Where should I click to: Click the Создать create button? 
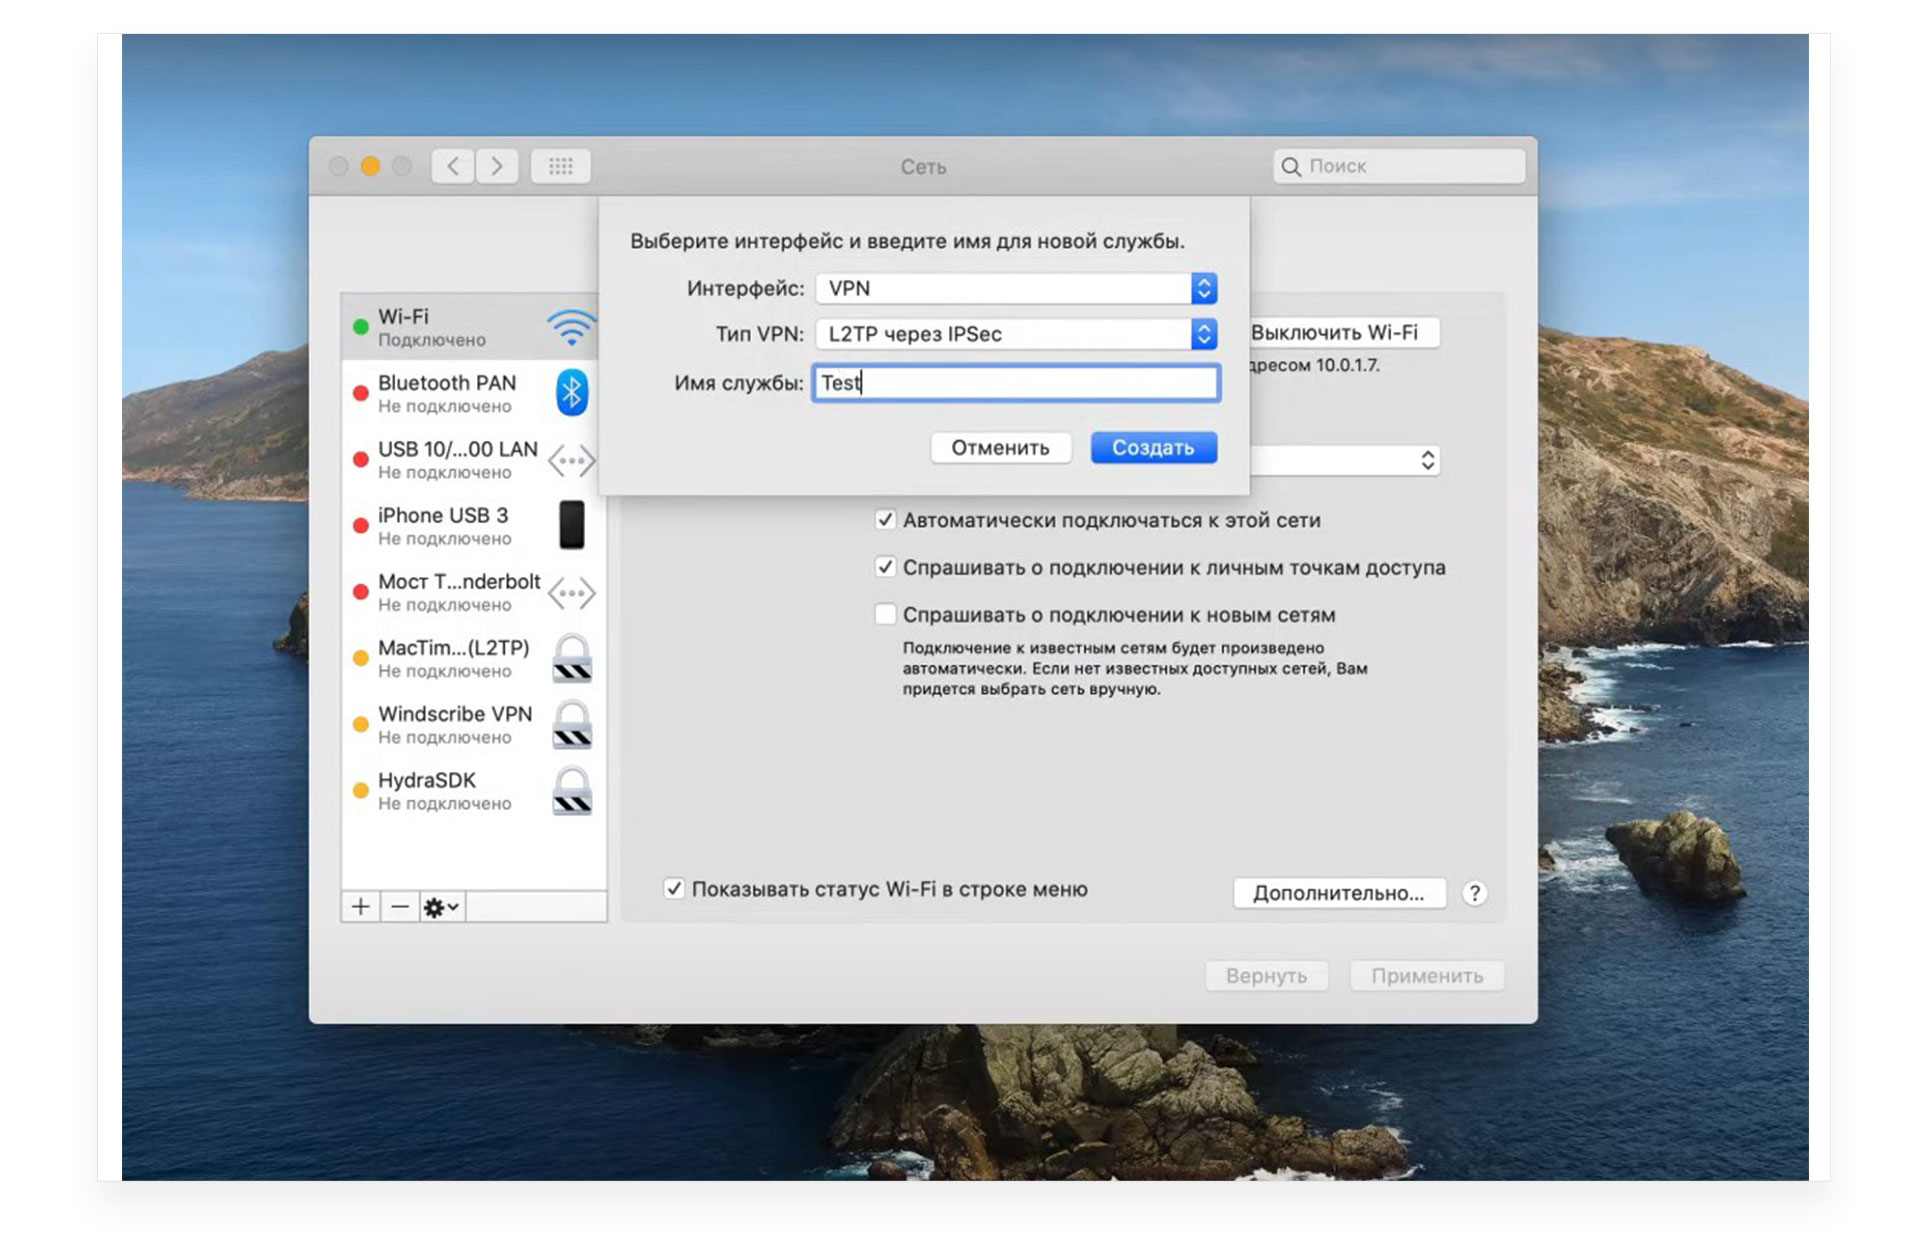[x=1155, y=448]
